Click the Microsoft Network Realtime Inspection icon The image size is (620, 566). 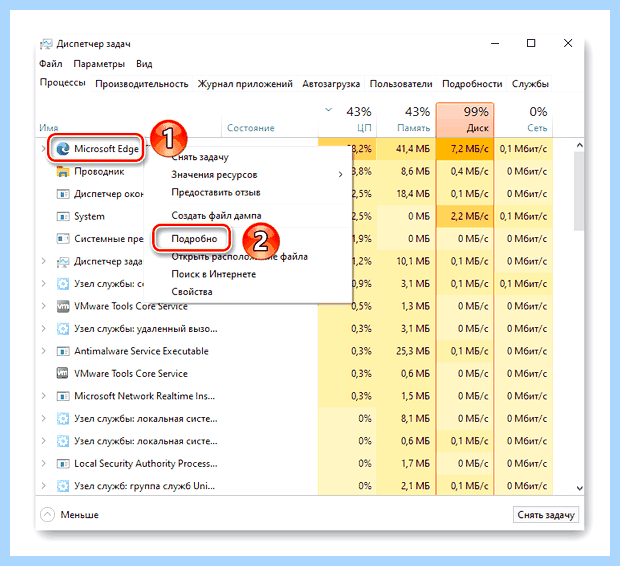[63, 396]
